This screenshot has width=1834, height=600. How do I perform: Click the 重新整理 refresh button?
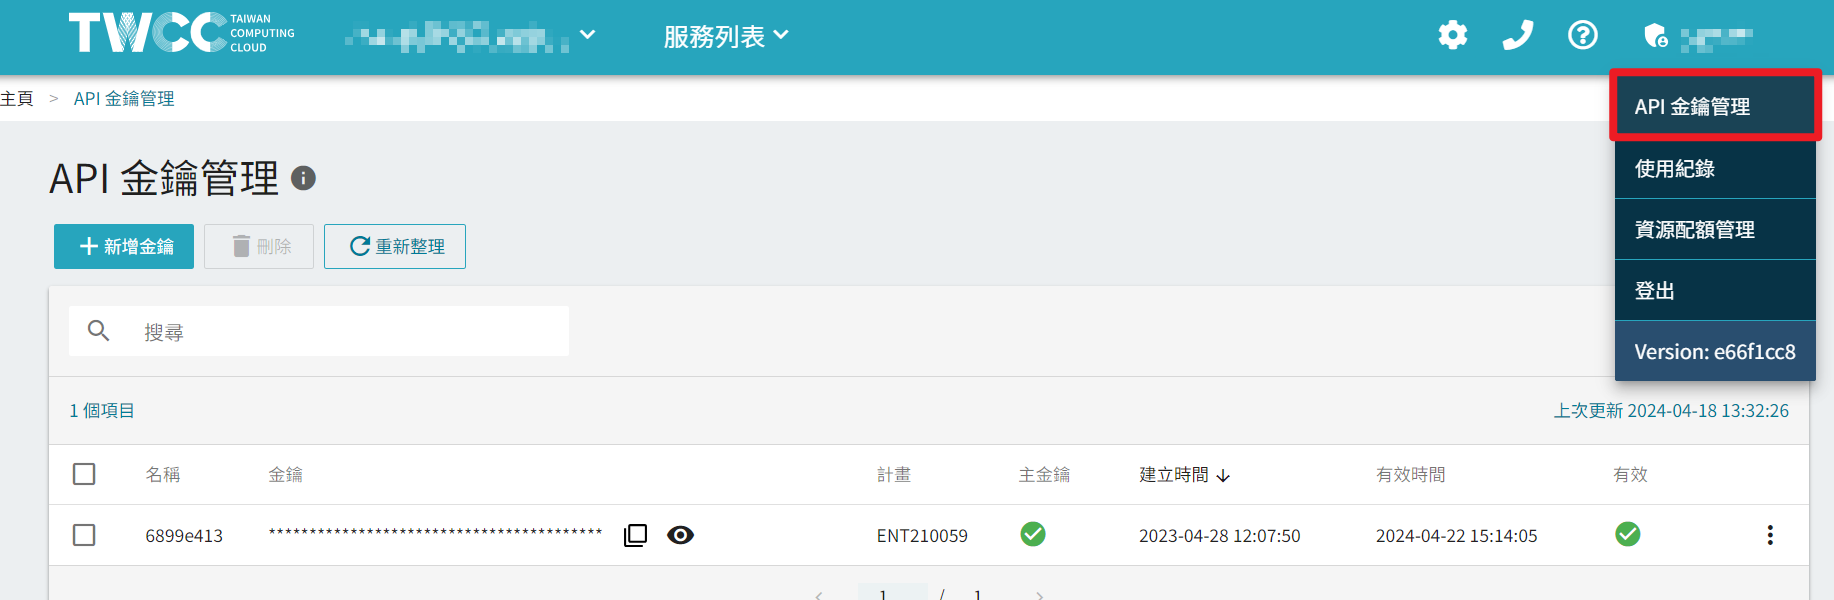[395, 246]
